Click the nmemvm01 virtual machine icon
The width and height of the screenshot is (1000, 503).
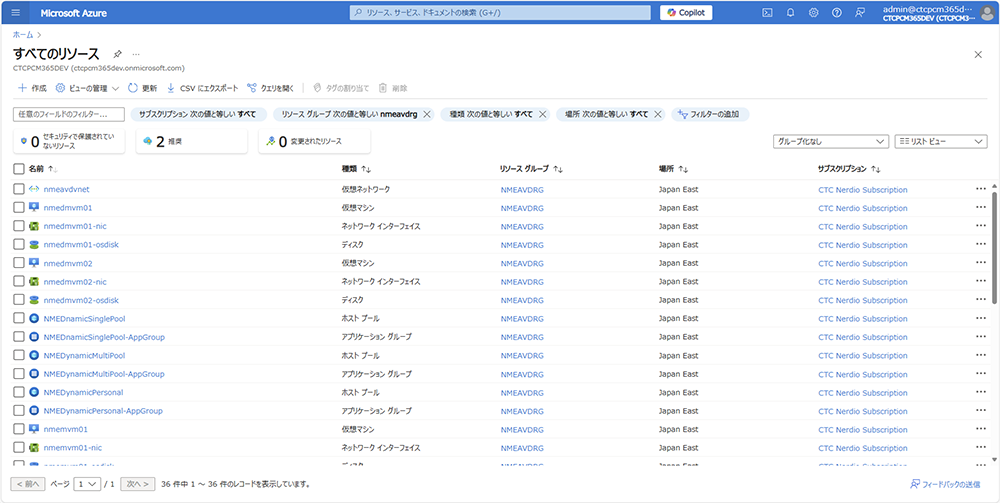coord(34,429)
